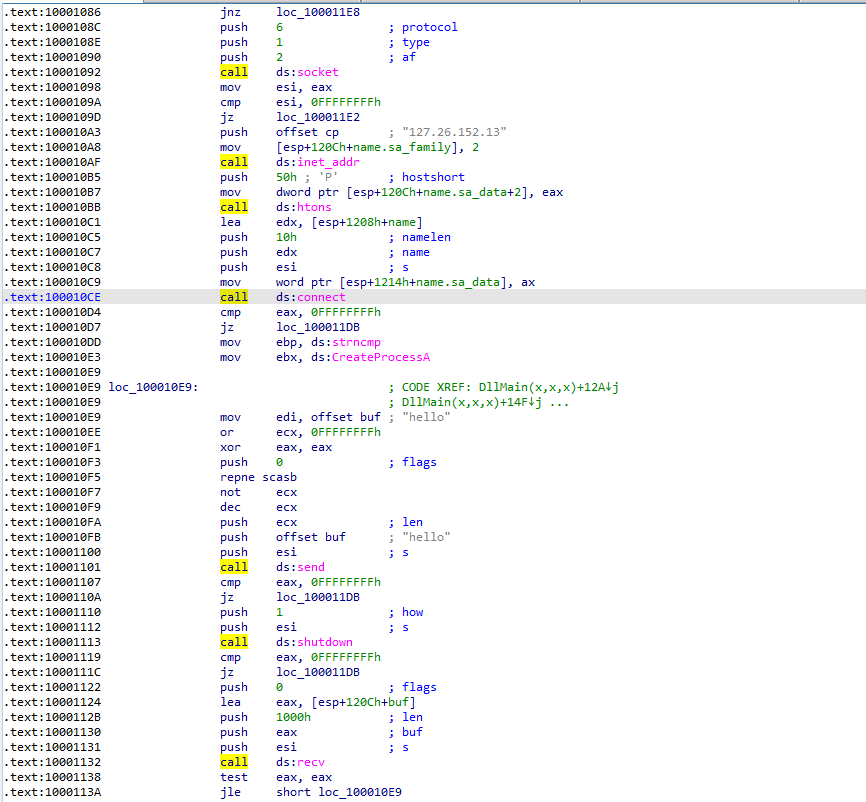
Task: Click the send function name
Action: click(x=311, y=567)
